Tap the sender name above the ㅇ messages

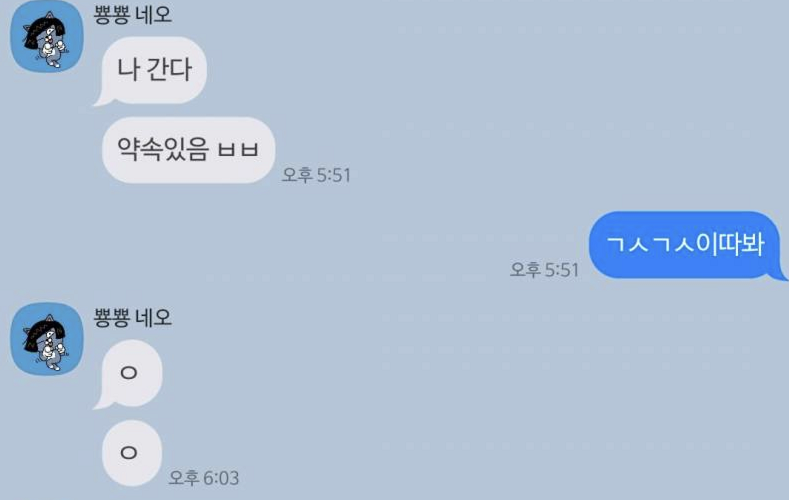click(x=133, y=317)
